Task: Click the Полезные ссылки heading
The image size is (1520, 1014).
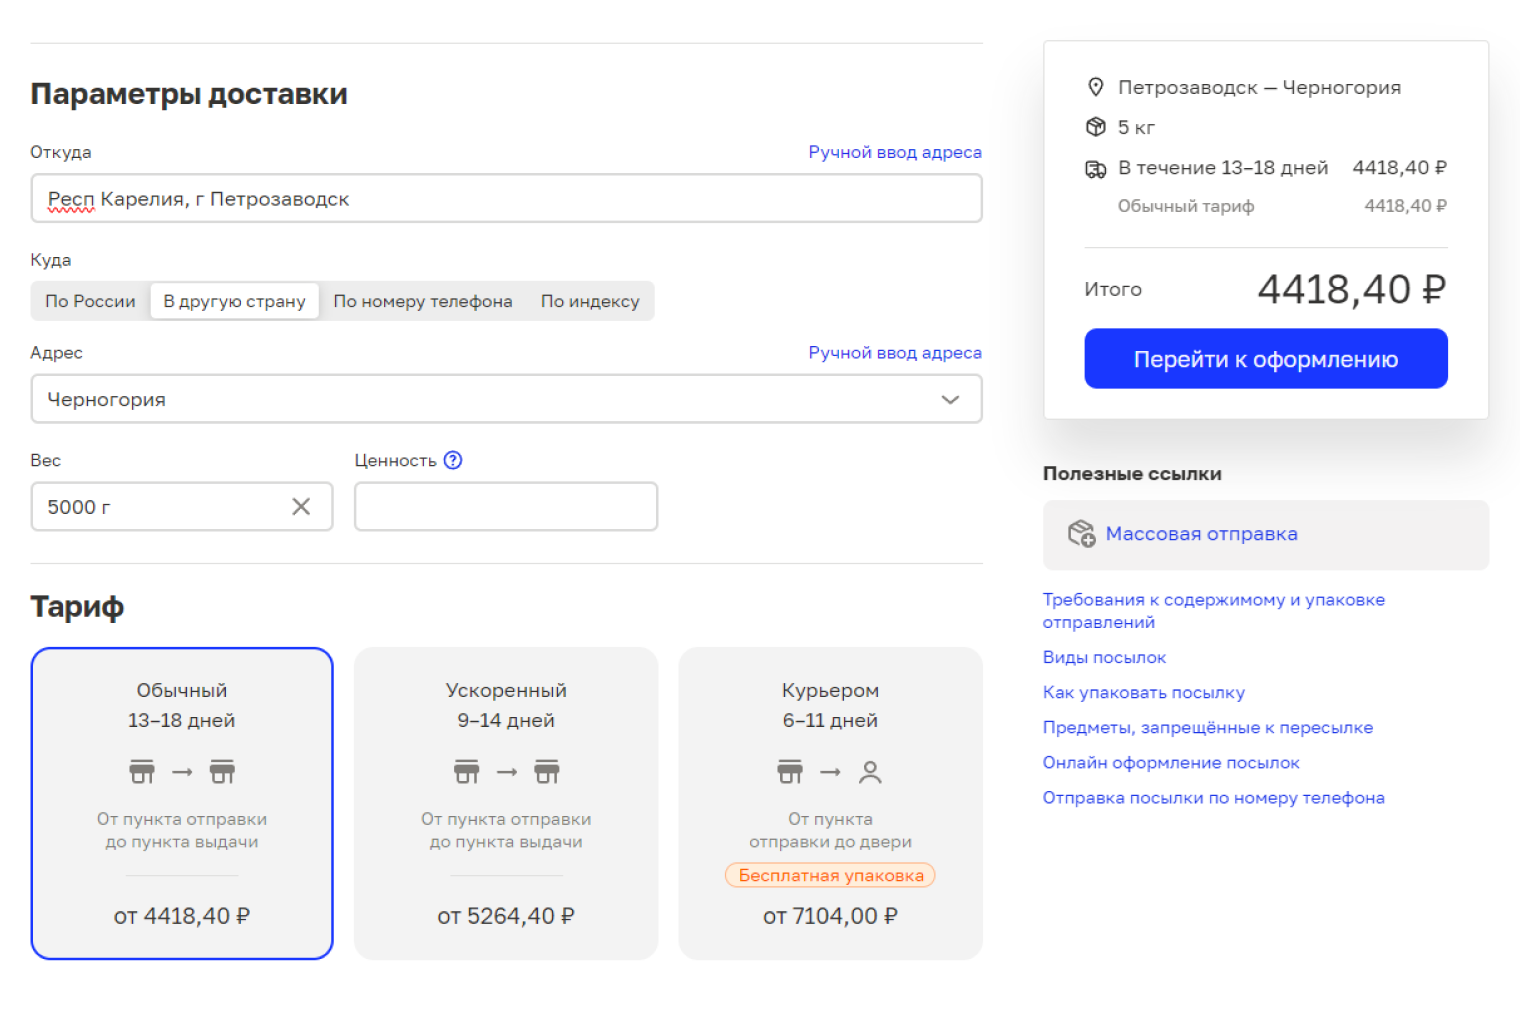Action: [1132, 473]
